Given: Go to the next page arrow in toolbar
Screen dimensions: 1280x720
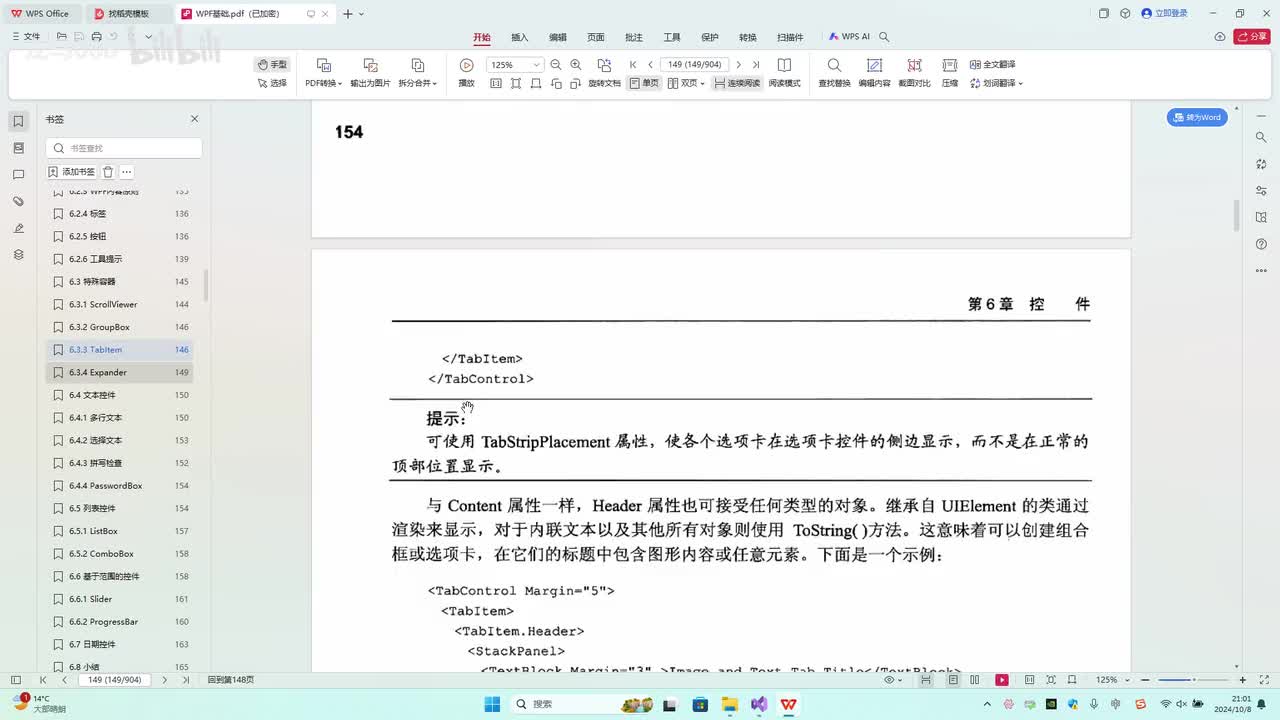Looking at the screenshot, I should tap(739, 64).
